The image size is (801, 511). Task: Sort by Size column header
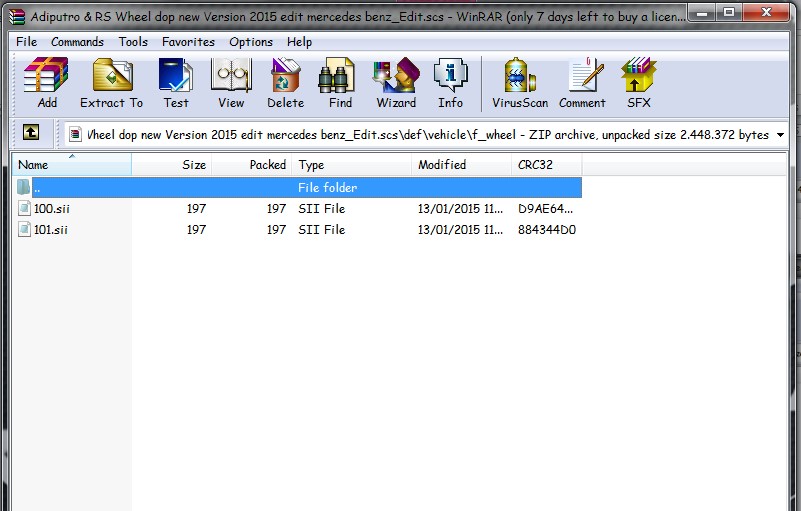tap(172, 165)
